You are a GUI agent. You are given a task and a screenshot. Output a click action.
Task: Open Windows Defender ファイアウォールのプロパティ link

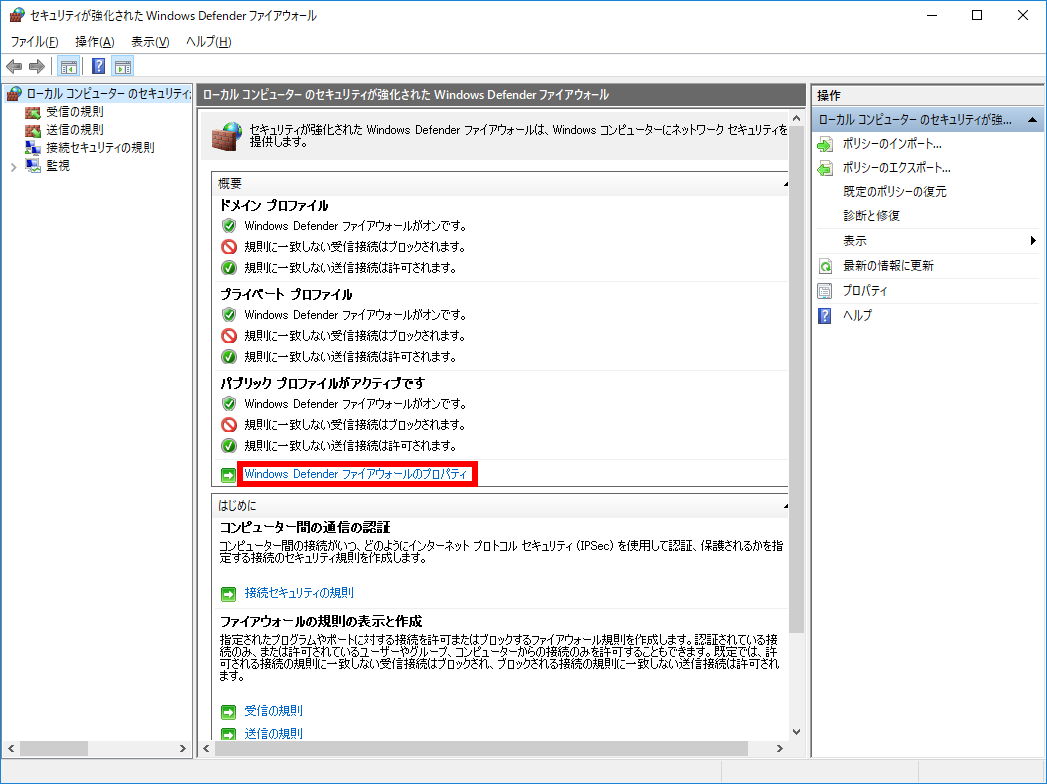(356, 474)
